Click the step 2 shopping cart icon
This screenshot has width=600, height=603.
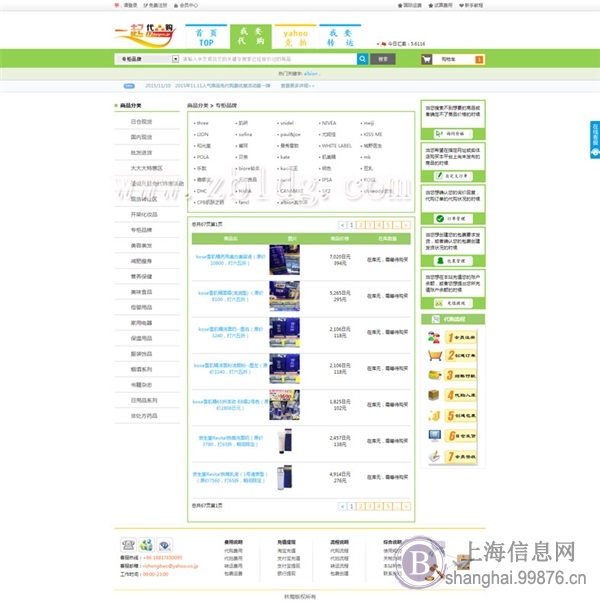(x=434, y=356)
